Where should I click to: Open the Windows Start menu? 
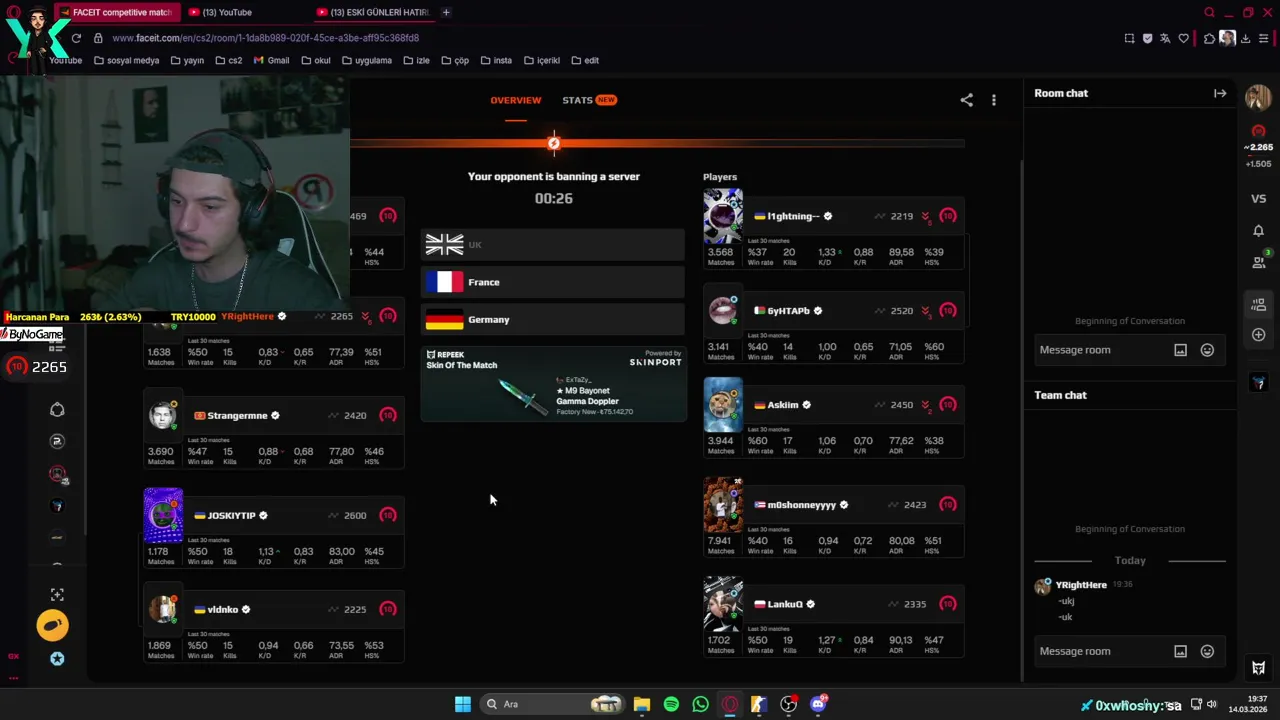(463, 704)
